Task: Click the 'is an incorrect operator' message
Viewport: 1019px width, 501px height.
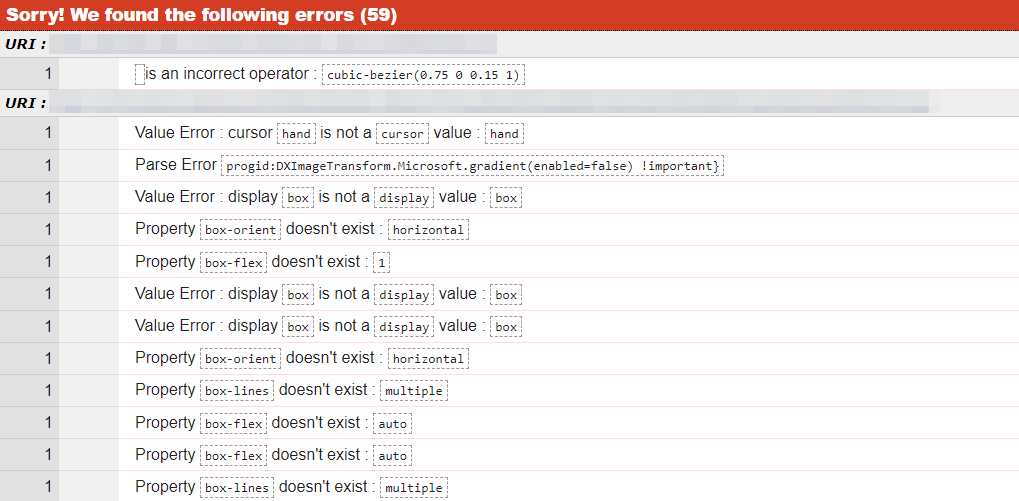Action: [227, 74]
